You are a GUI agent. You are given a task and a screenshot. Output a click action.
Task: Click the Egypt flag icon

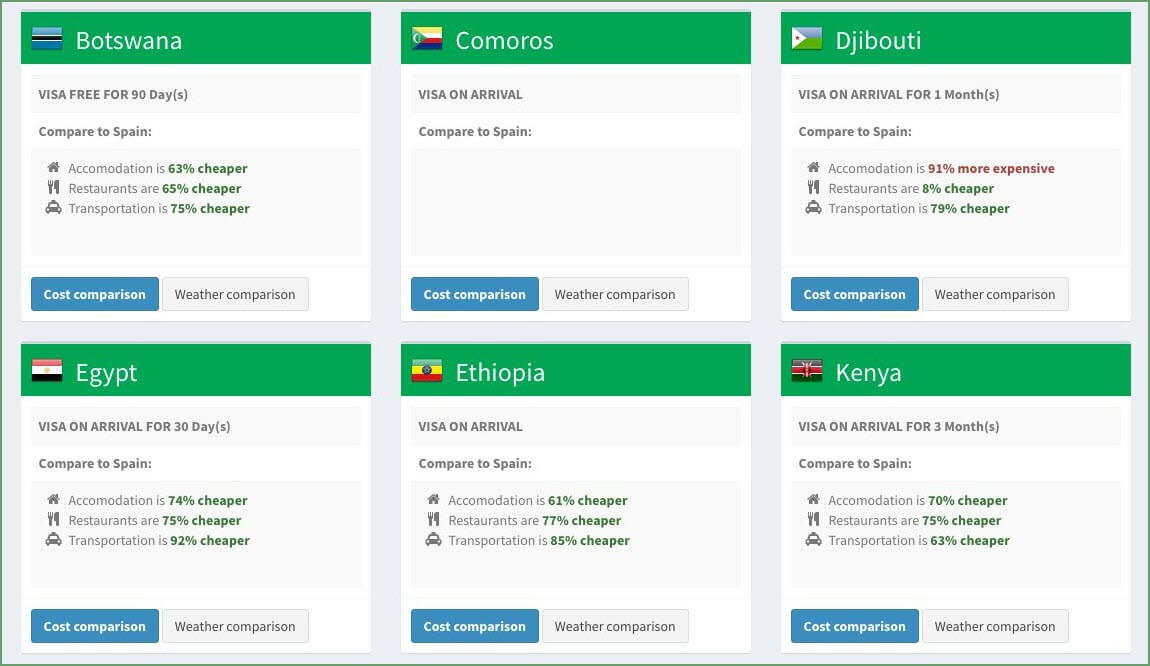pyautogui.click(x=47, y=371)
